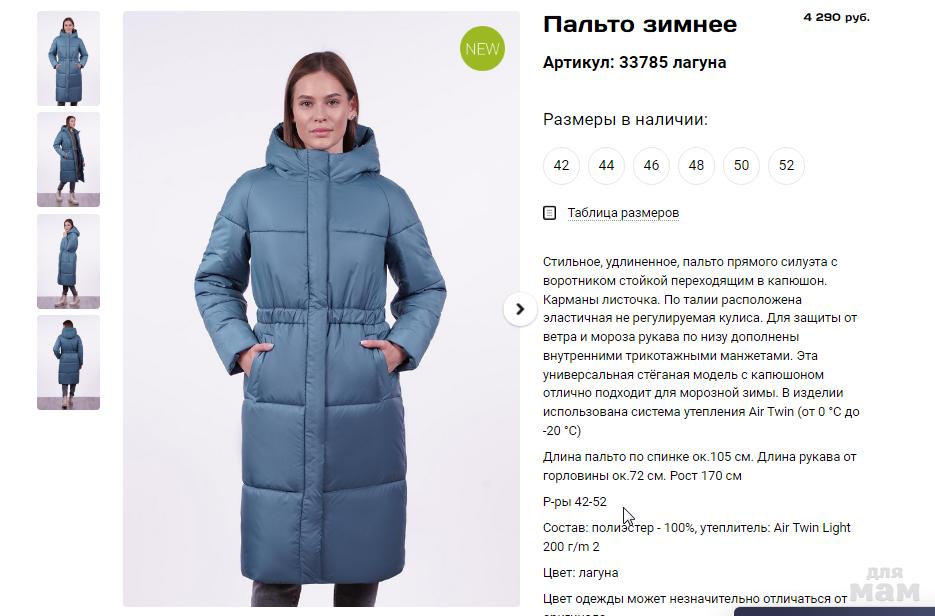The image size is (935, 616).
Task: Click the main coat product image
Action: tap(321, 309)
